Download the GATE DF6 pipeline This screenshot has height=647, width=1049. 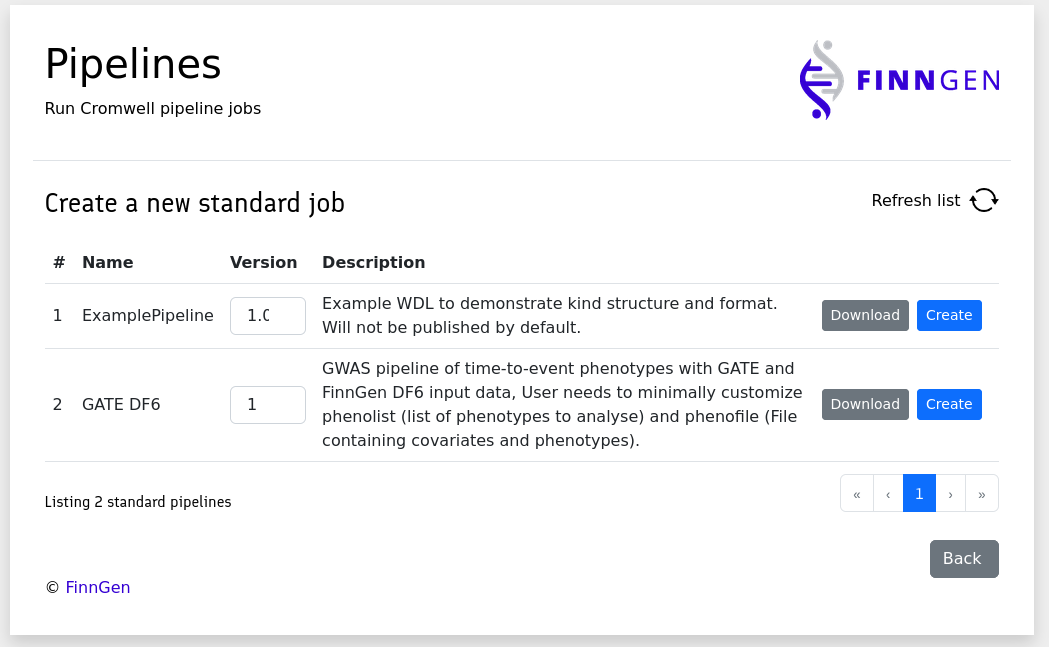click(x=865, y=404)
